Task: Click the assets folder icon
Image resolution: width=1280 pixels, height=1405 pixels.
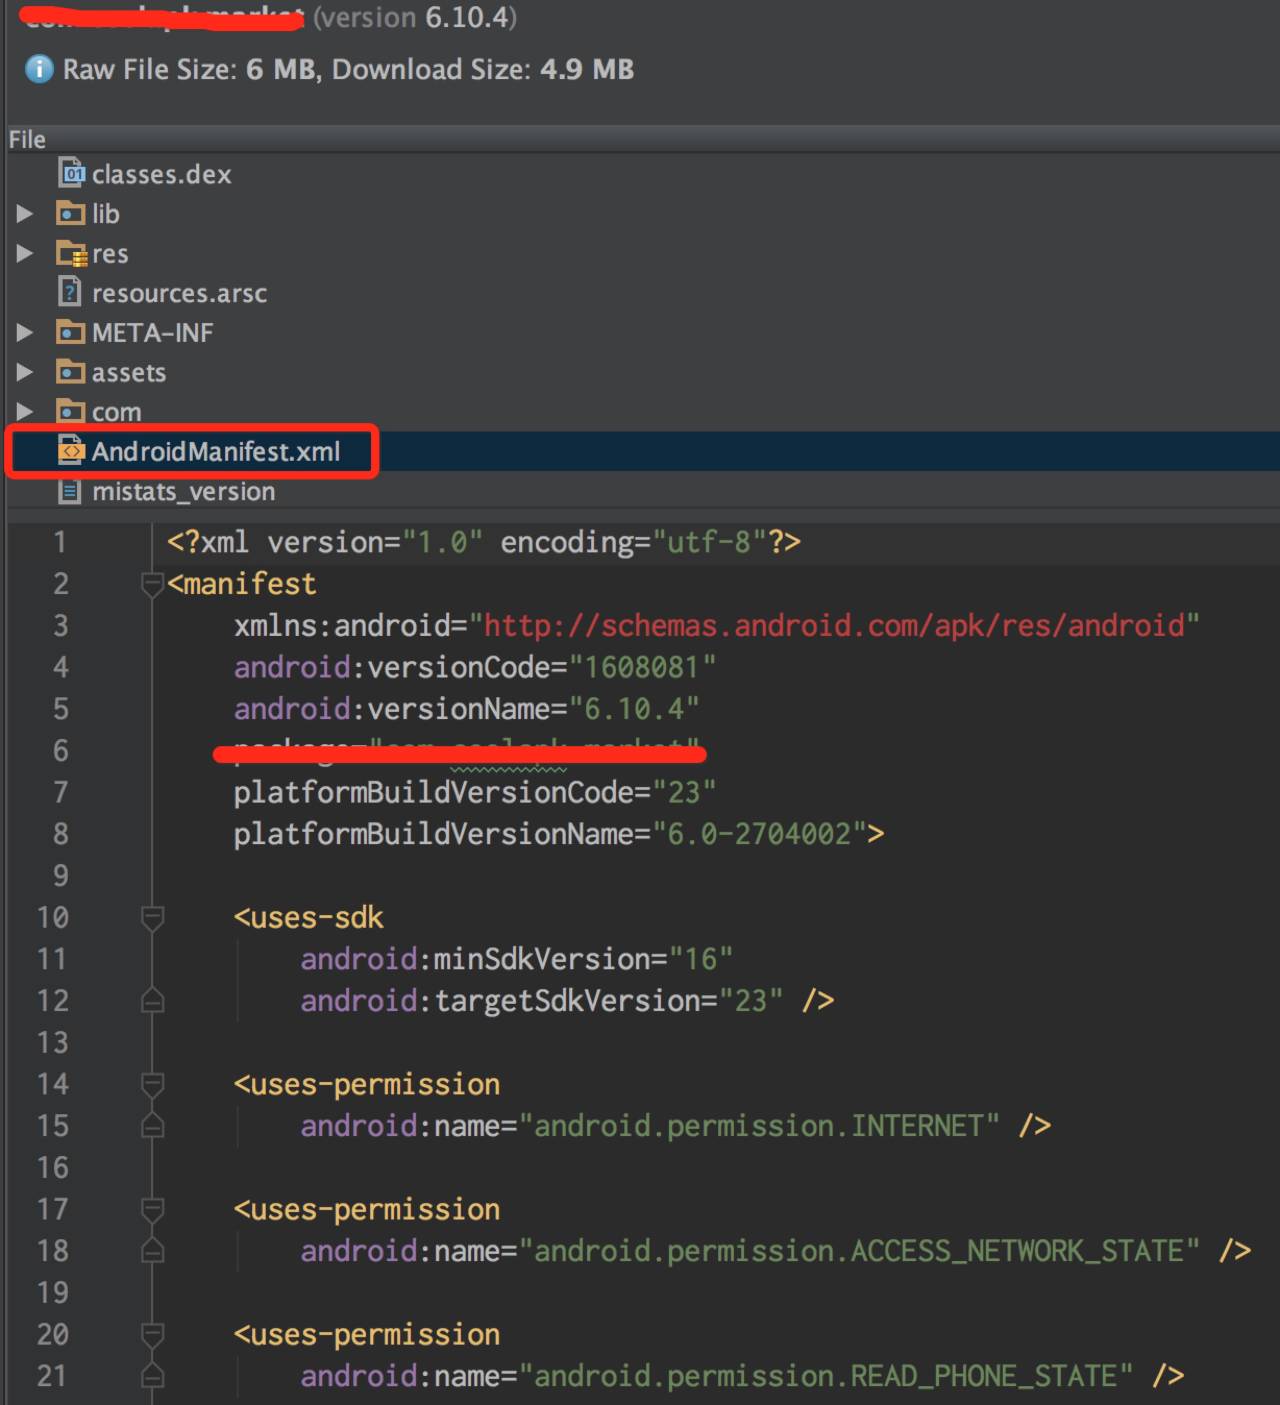Action: 71,372
